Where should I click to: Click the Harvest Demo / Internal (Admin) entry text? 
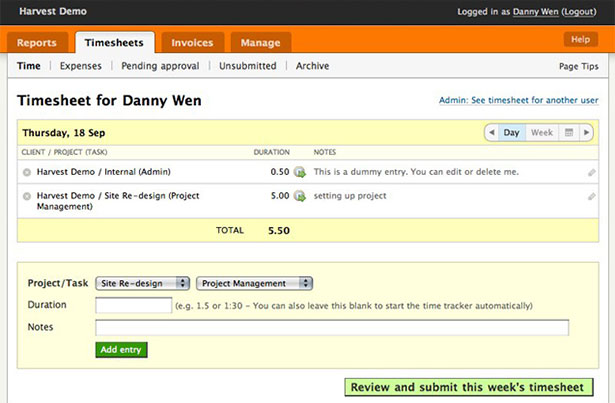point(104,172)
